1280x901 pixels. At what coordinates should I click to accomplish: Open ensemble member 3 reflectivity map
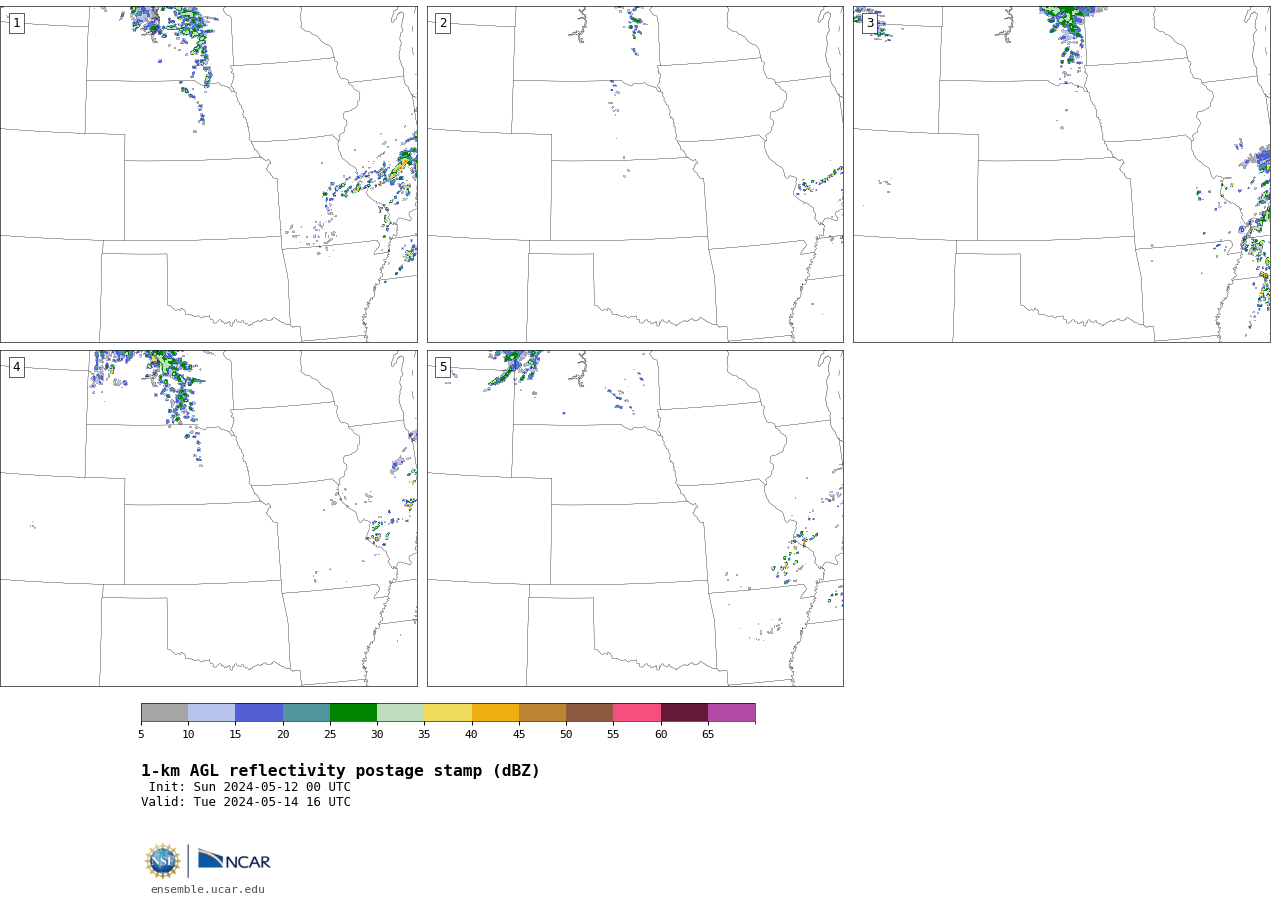tap(1061, 174)
